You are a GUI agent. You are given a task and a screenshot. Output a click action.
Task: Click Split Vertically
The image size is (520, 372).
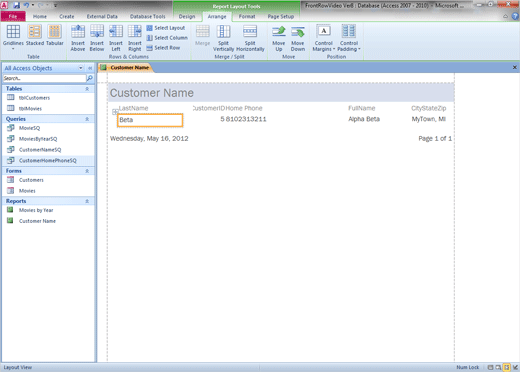[223, 38]
